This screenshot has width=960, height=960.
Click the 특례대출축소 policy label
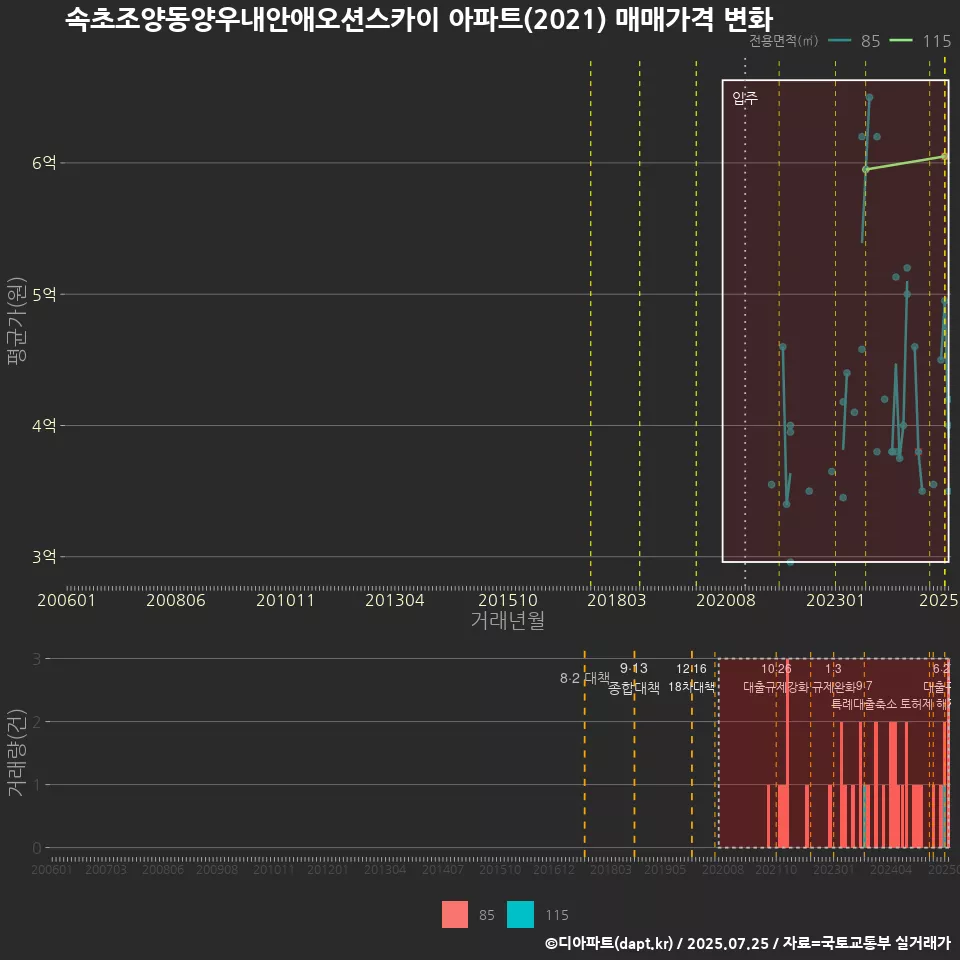pos(864,704)
